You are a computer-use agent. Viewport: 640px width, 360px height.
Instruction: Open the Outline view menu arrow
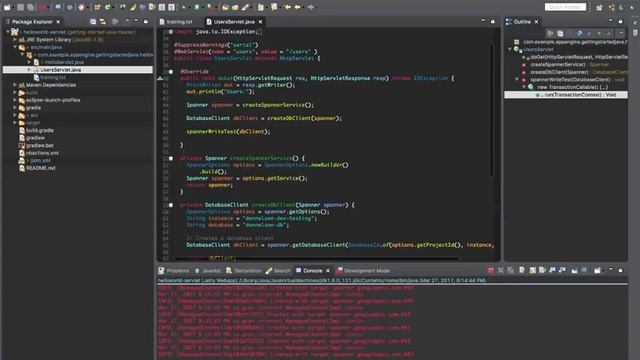click(621, 33)
